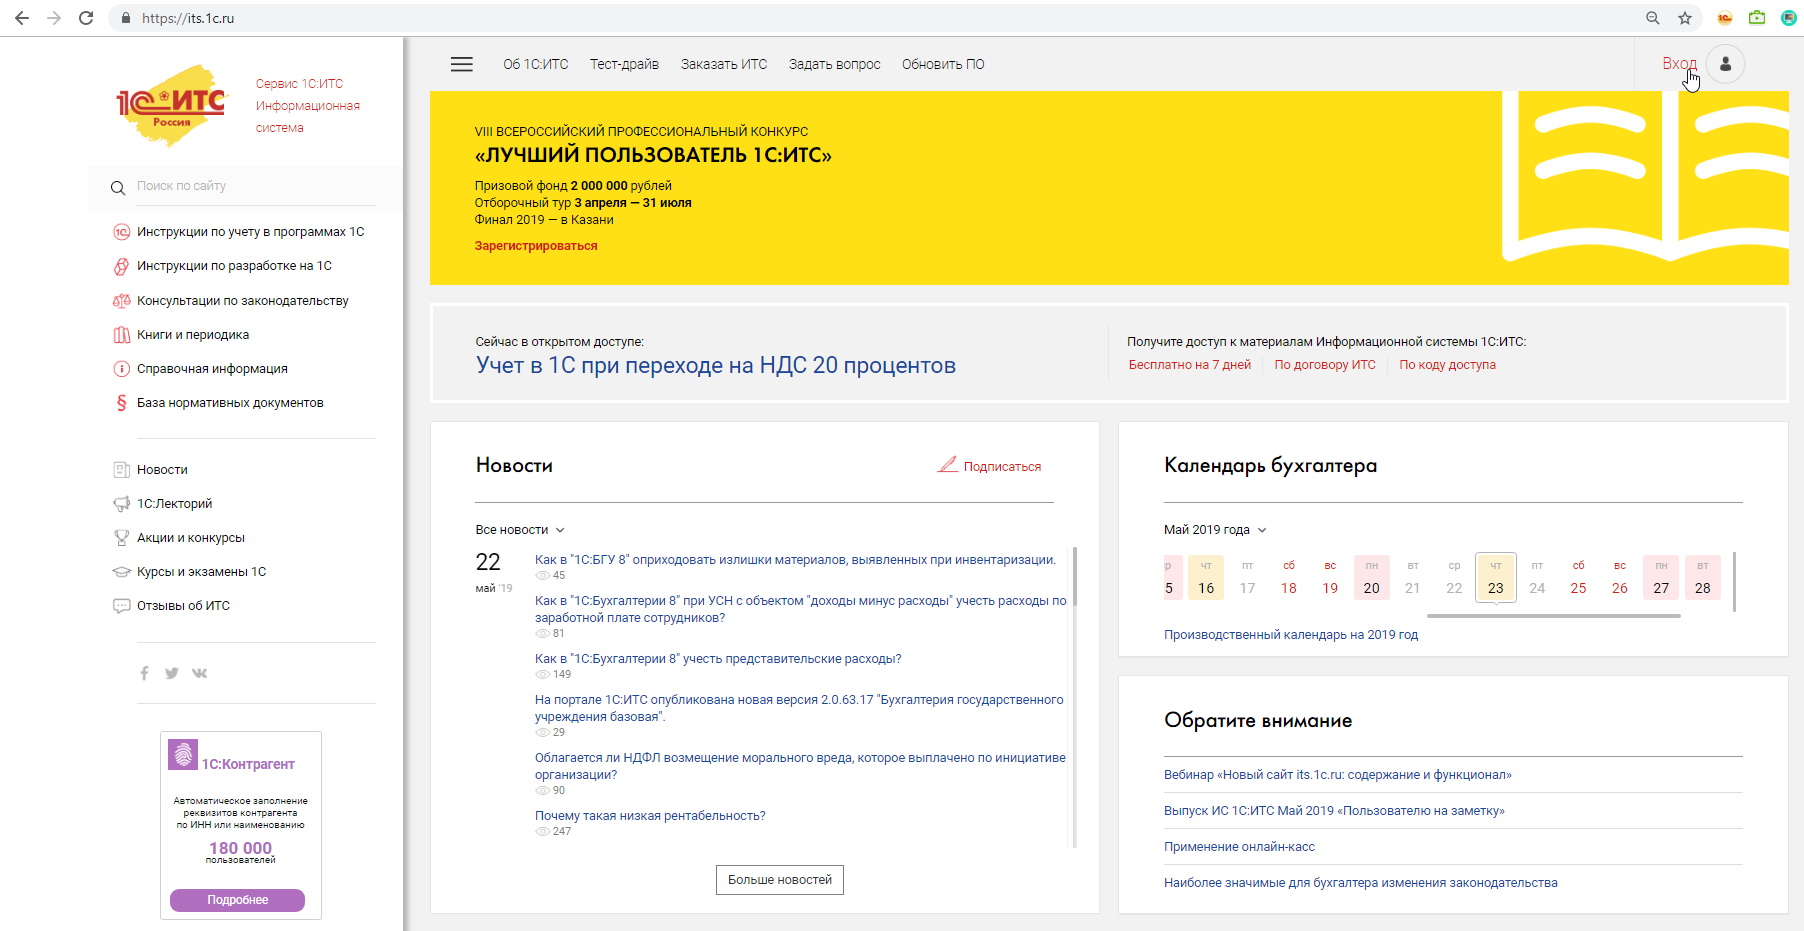
Task: Click the browser address bar URL
Action: (188, 18)
